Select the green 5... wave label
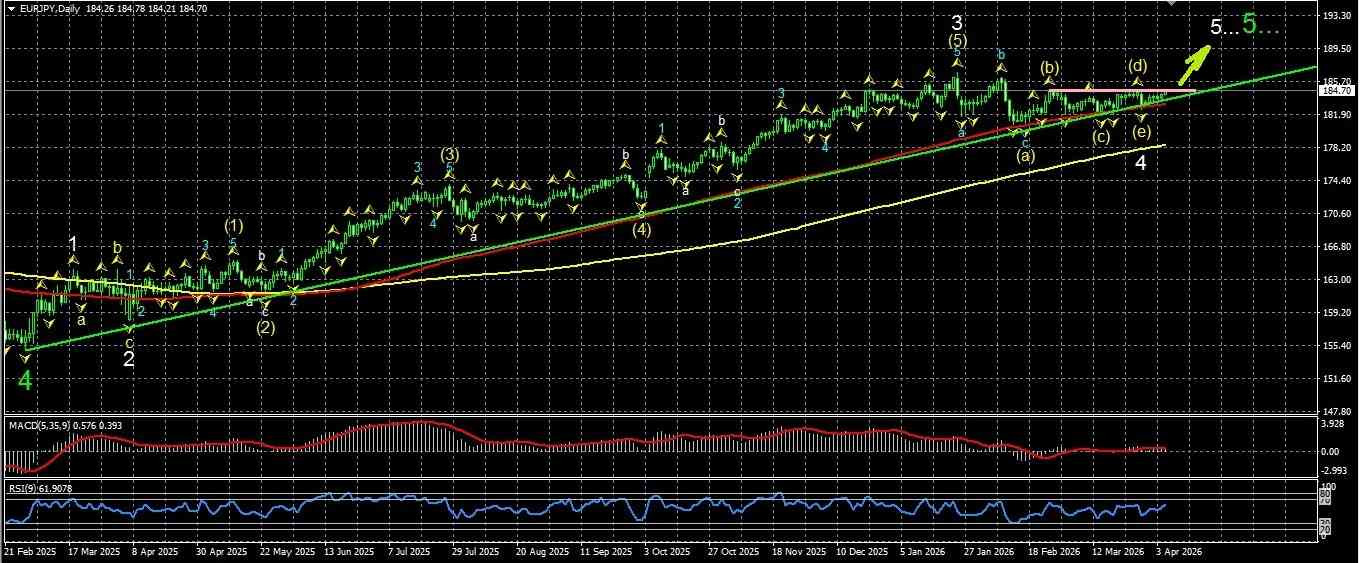 1262,24
